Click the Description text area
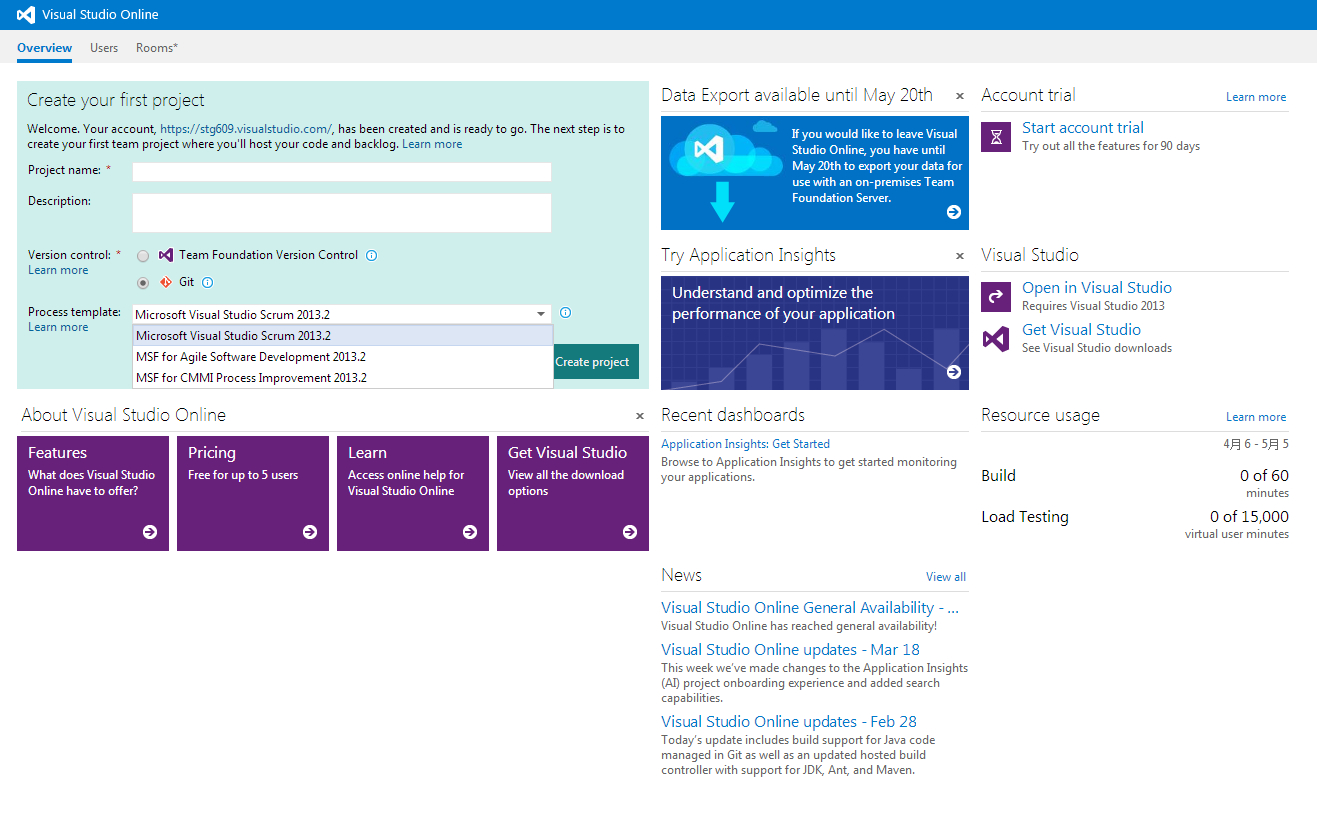 pos(342,213)
